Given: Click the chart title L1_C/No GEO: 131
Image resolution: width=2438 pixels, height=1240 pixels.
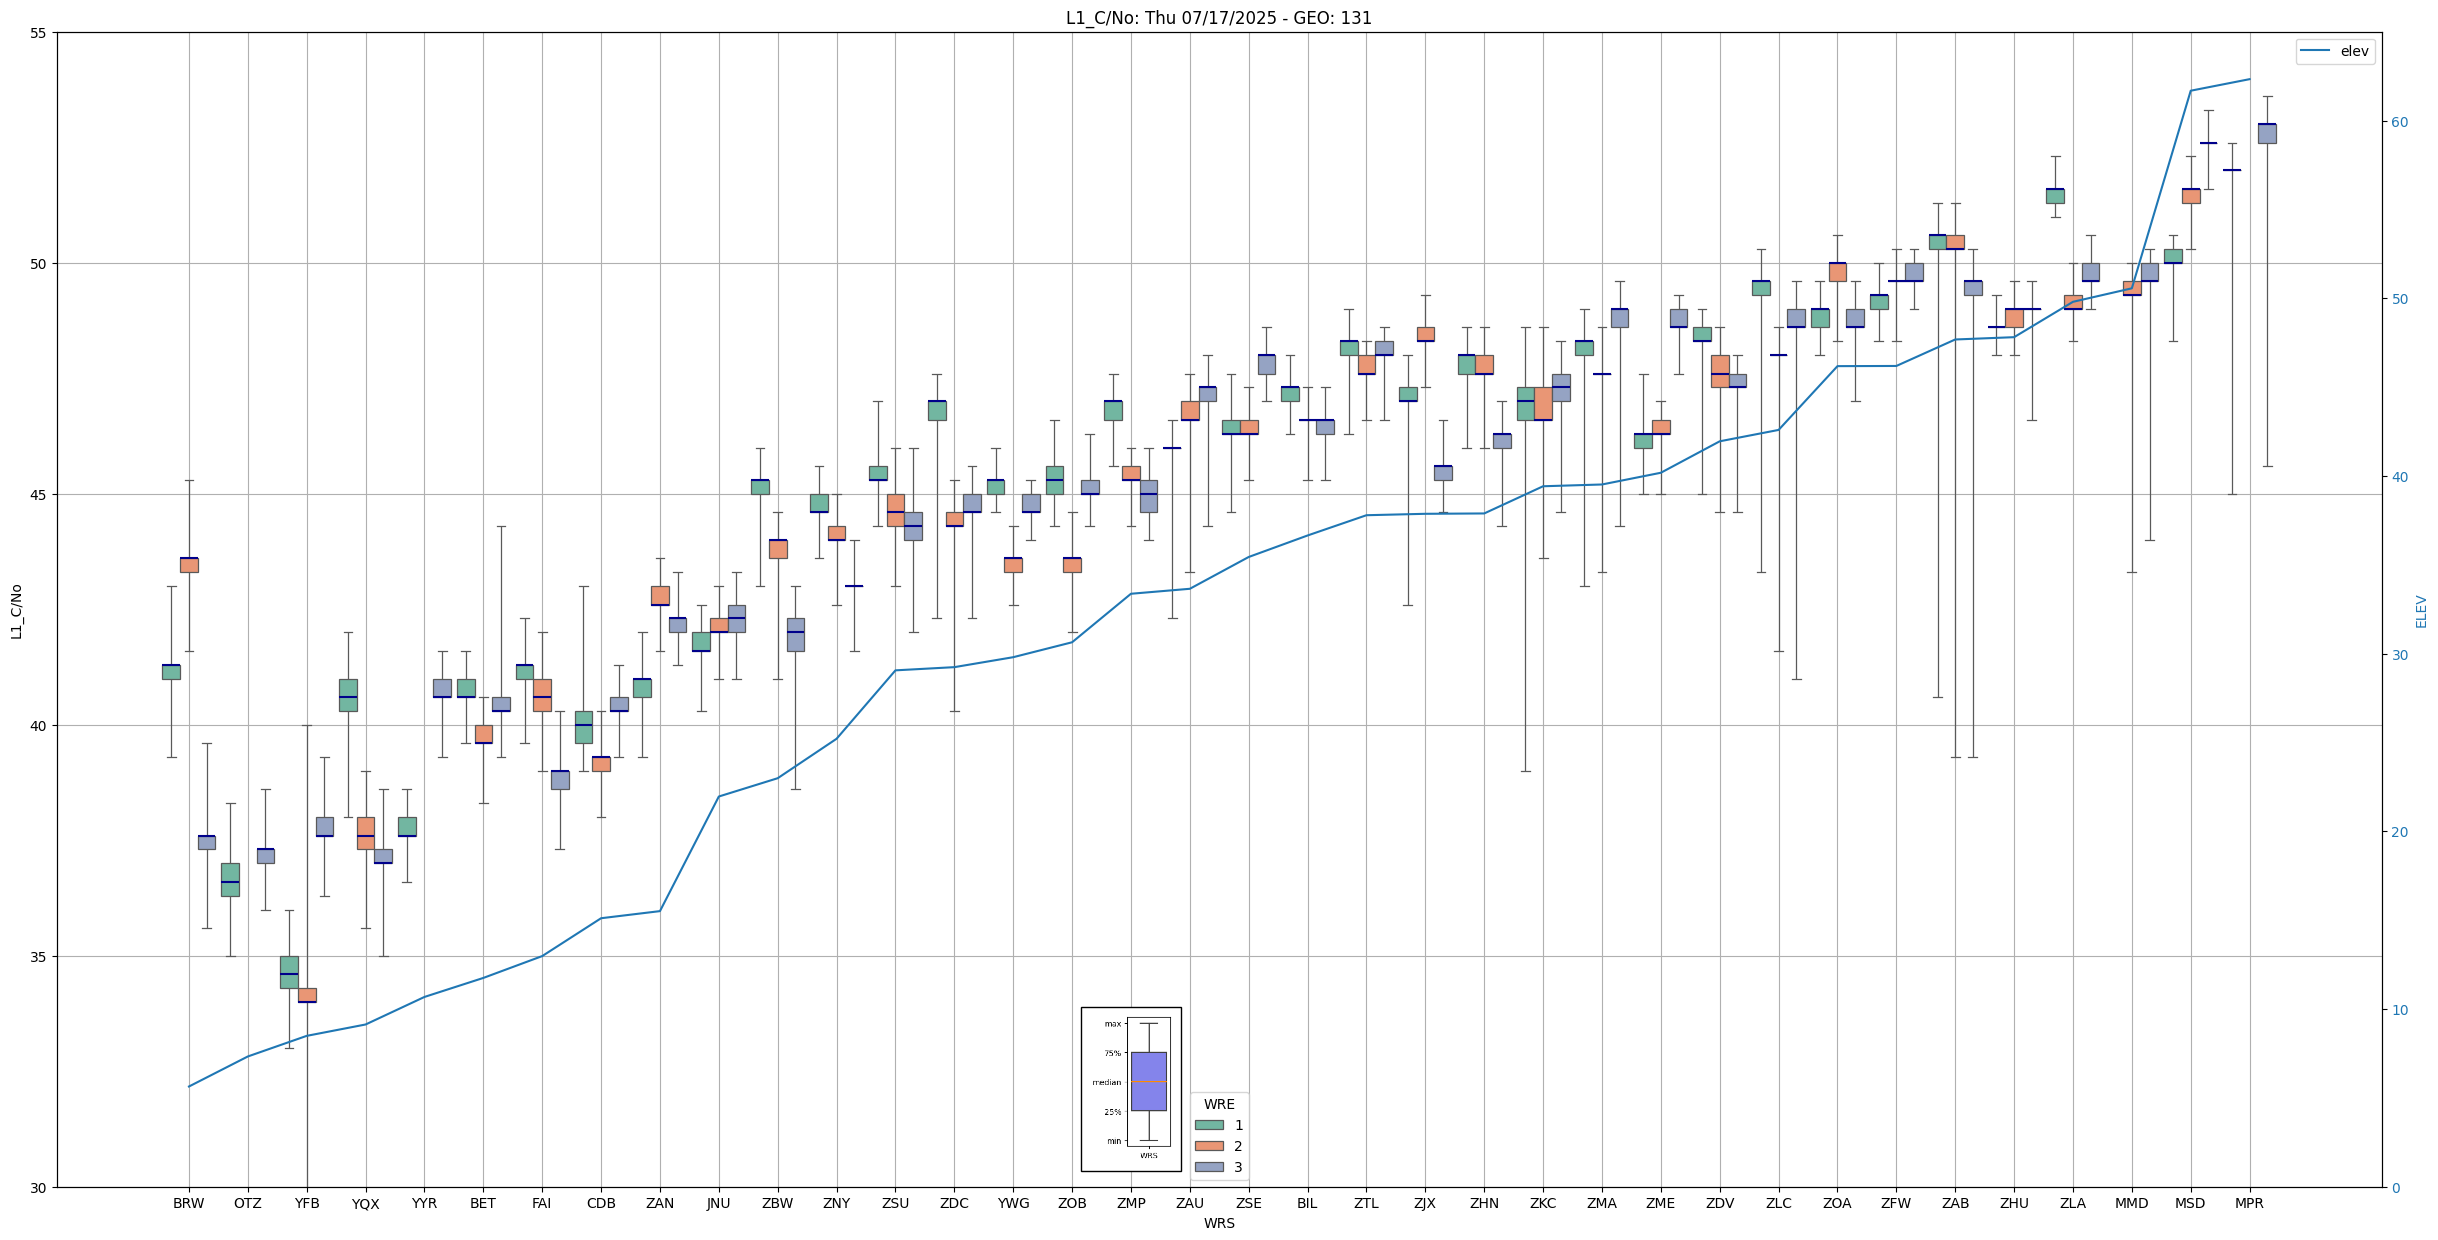Looking at the screenshot, I should (1218, 18).
